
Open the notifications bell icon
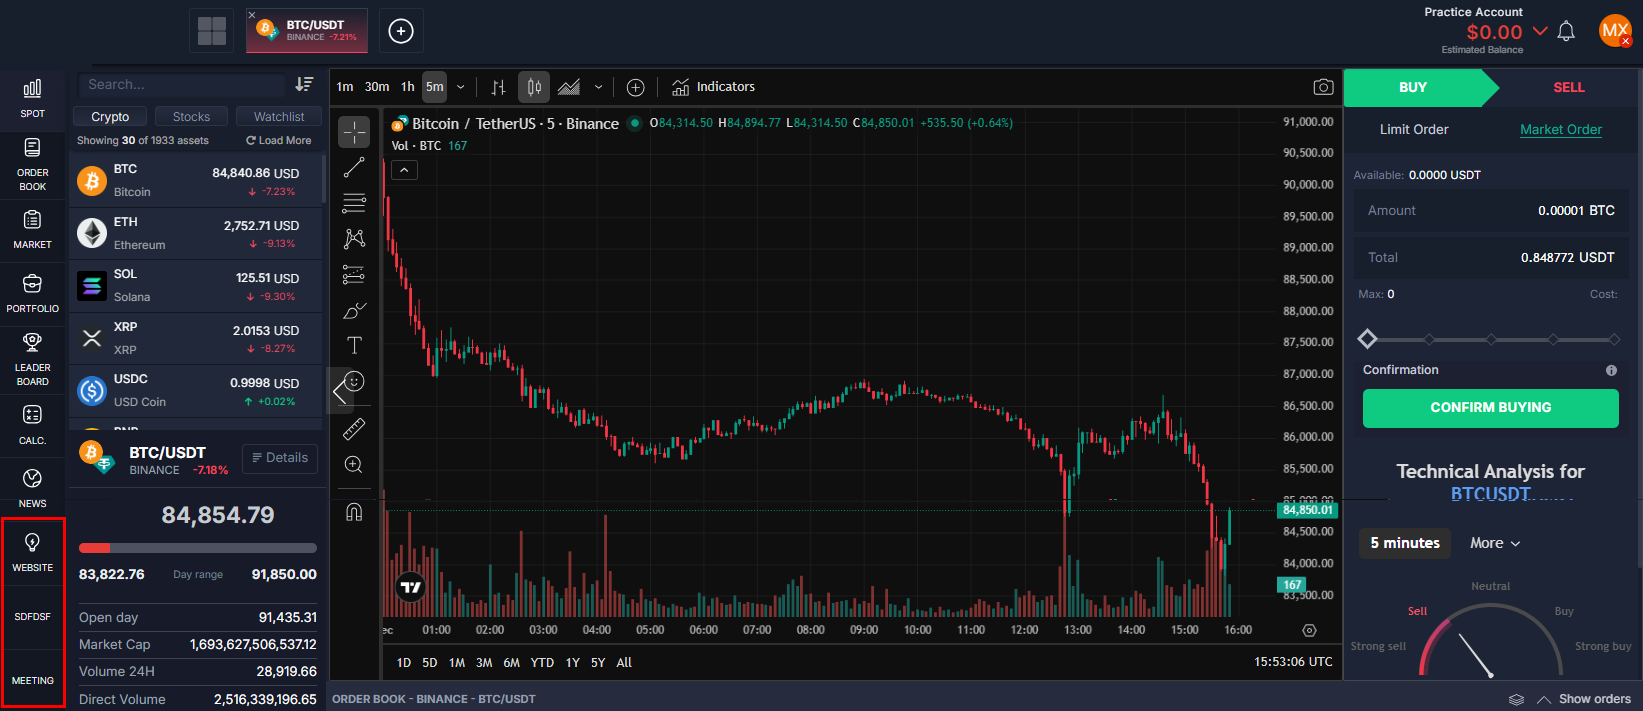pyautogui.click(x=1566, y=31)
